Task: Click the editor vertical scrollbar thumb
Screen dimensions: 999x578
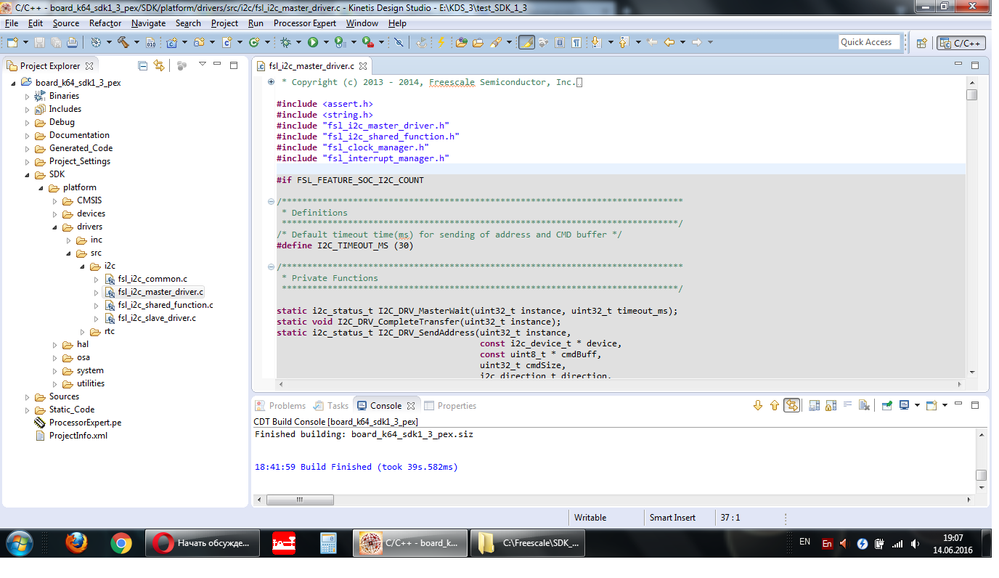Action: 971,95
